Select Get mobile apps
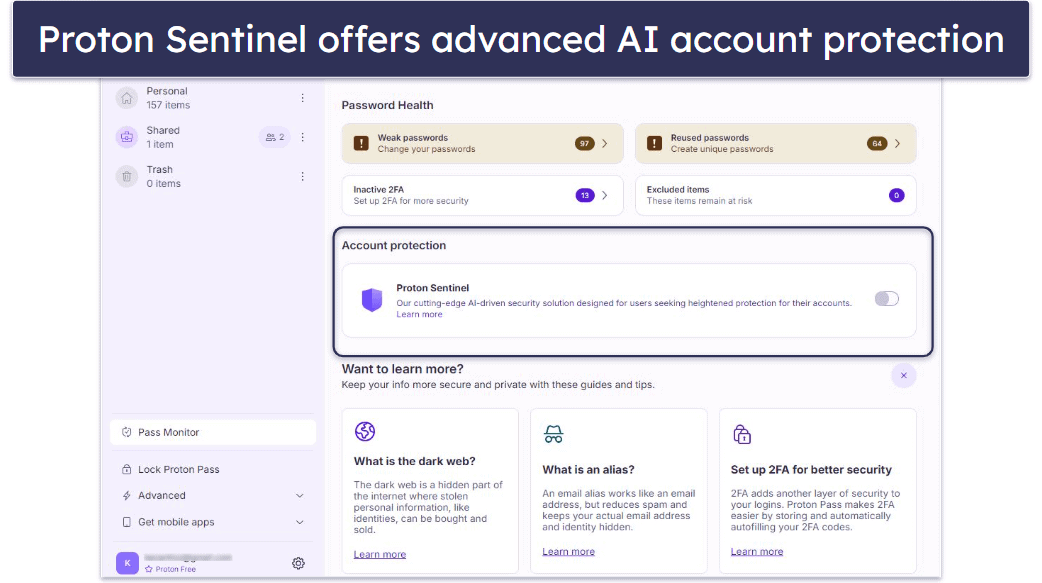Screen dimensions: 1042x583 (213, 522)
